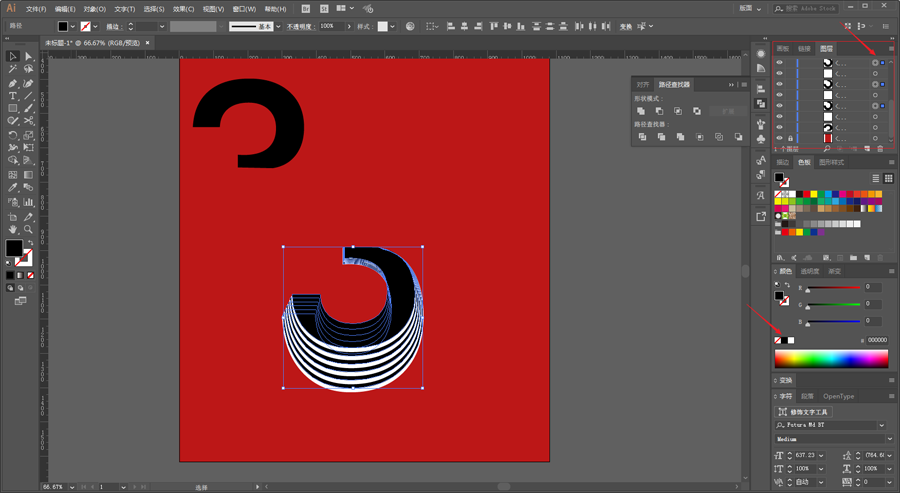The image size is (900, 493).
Task: Toggle lock on the red background layer
Action: pos(790,138)
